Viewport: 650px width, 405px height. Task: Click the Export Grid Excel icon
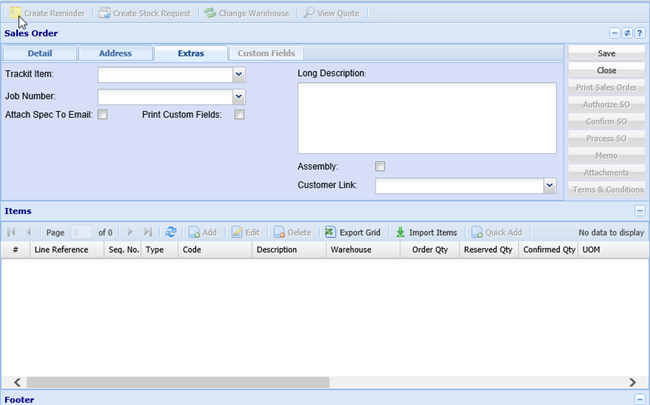click(x=331, y=232)
